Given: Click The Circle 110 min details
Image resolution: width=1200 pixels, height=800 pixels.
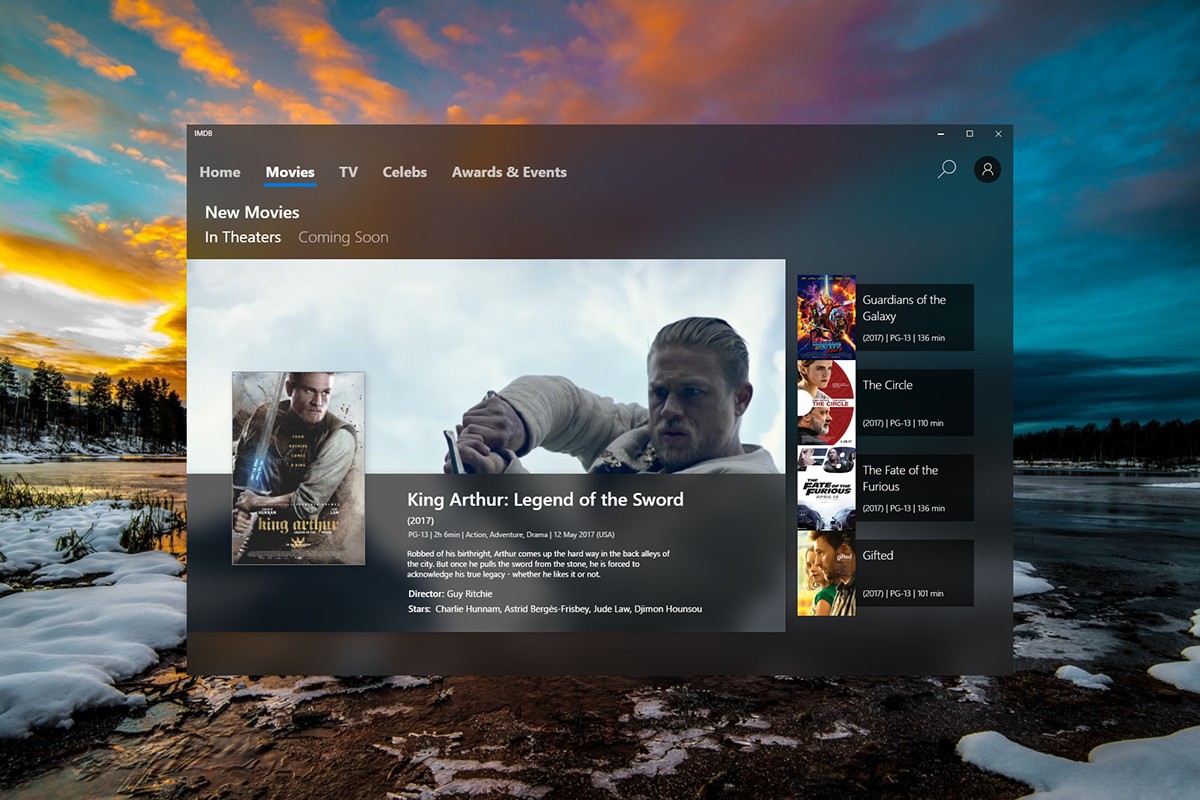Looking at the screenshot, I should coord(903,423).
